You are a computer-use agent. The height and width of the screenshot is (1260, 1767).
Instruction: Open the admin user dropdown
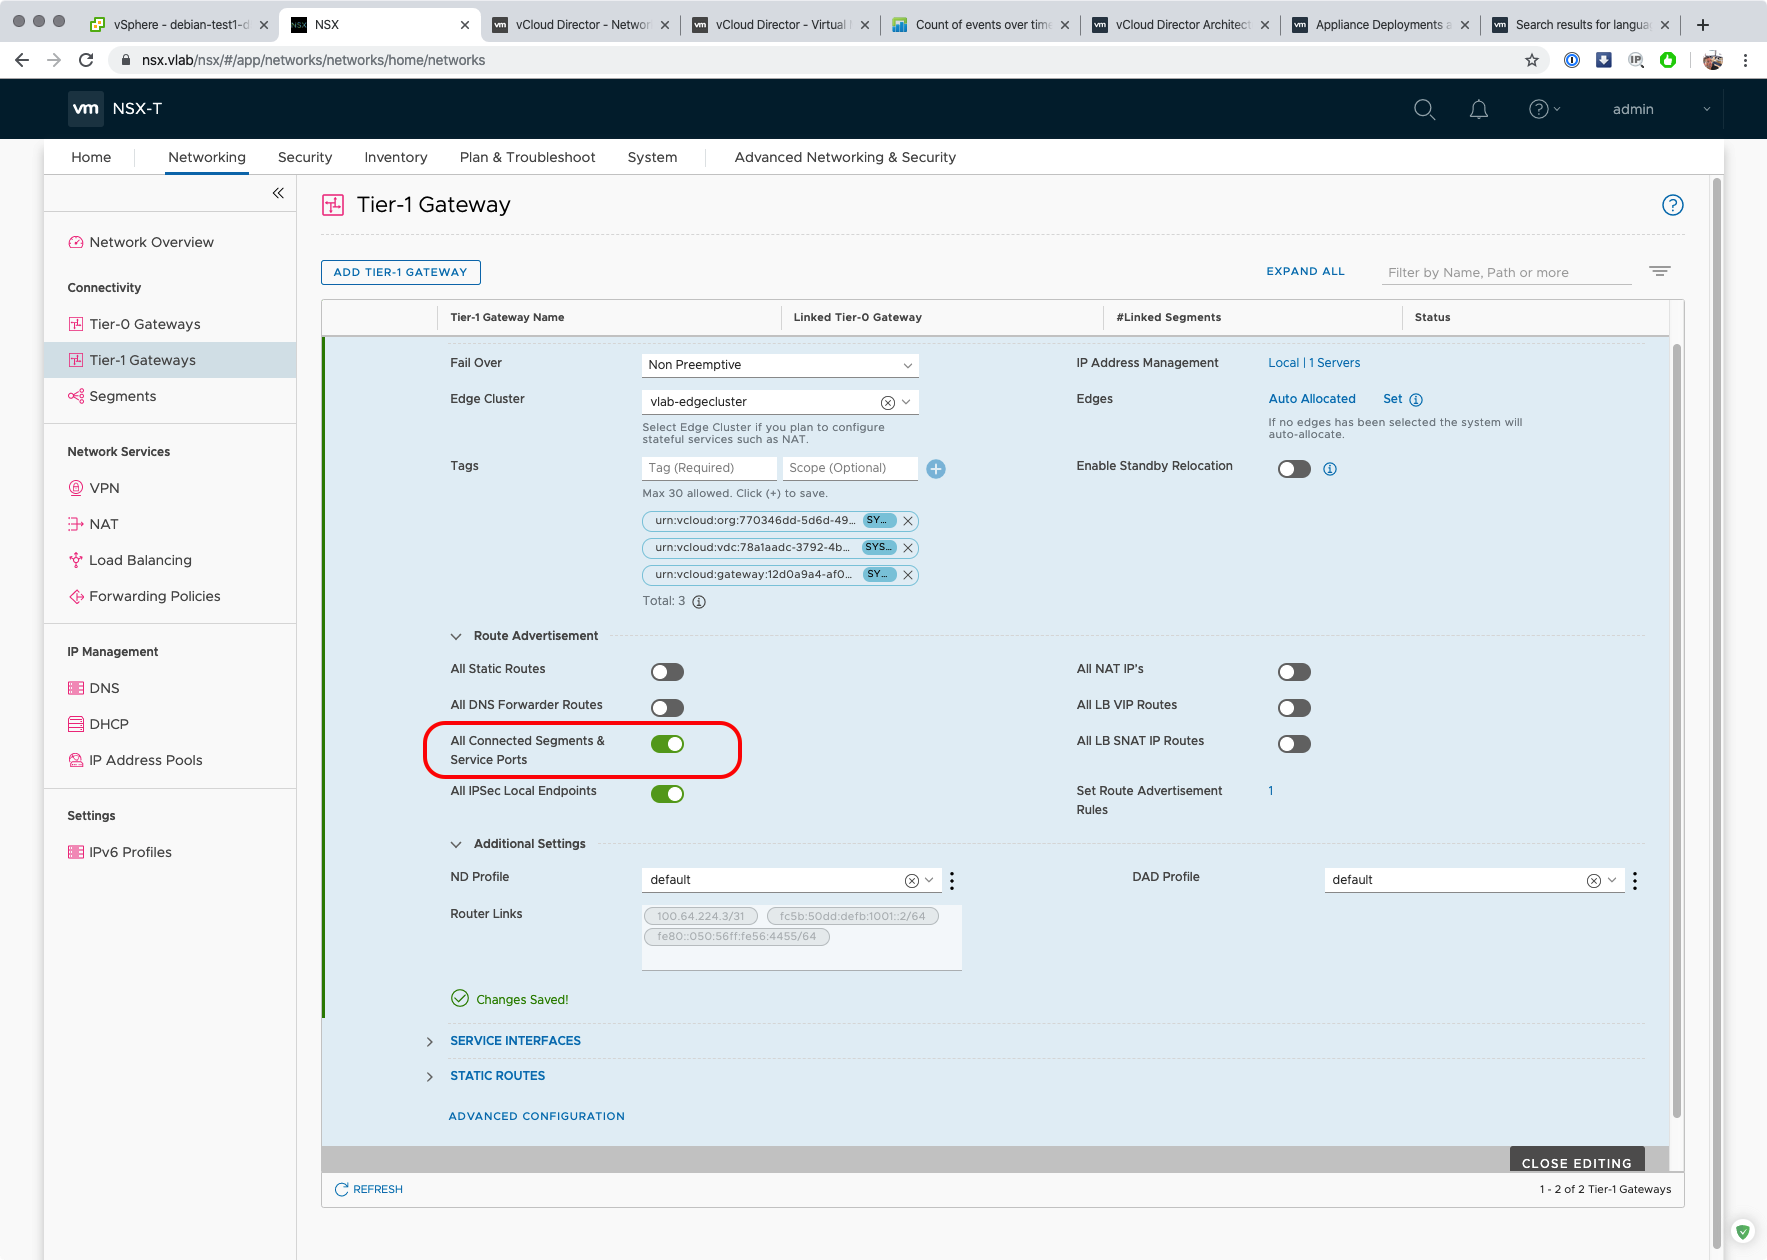[x=1661, y=109]
